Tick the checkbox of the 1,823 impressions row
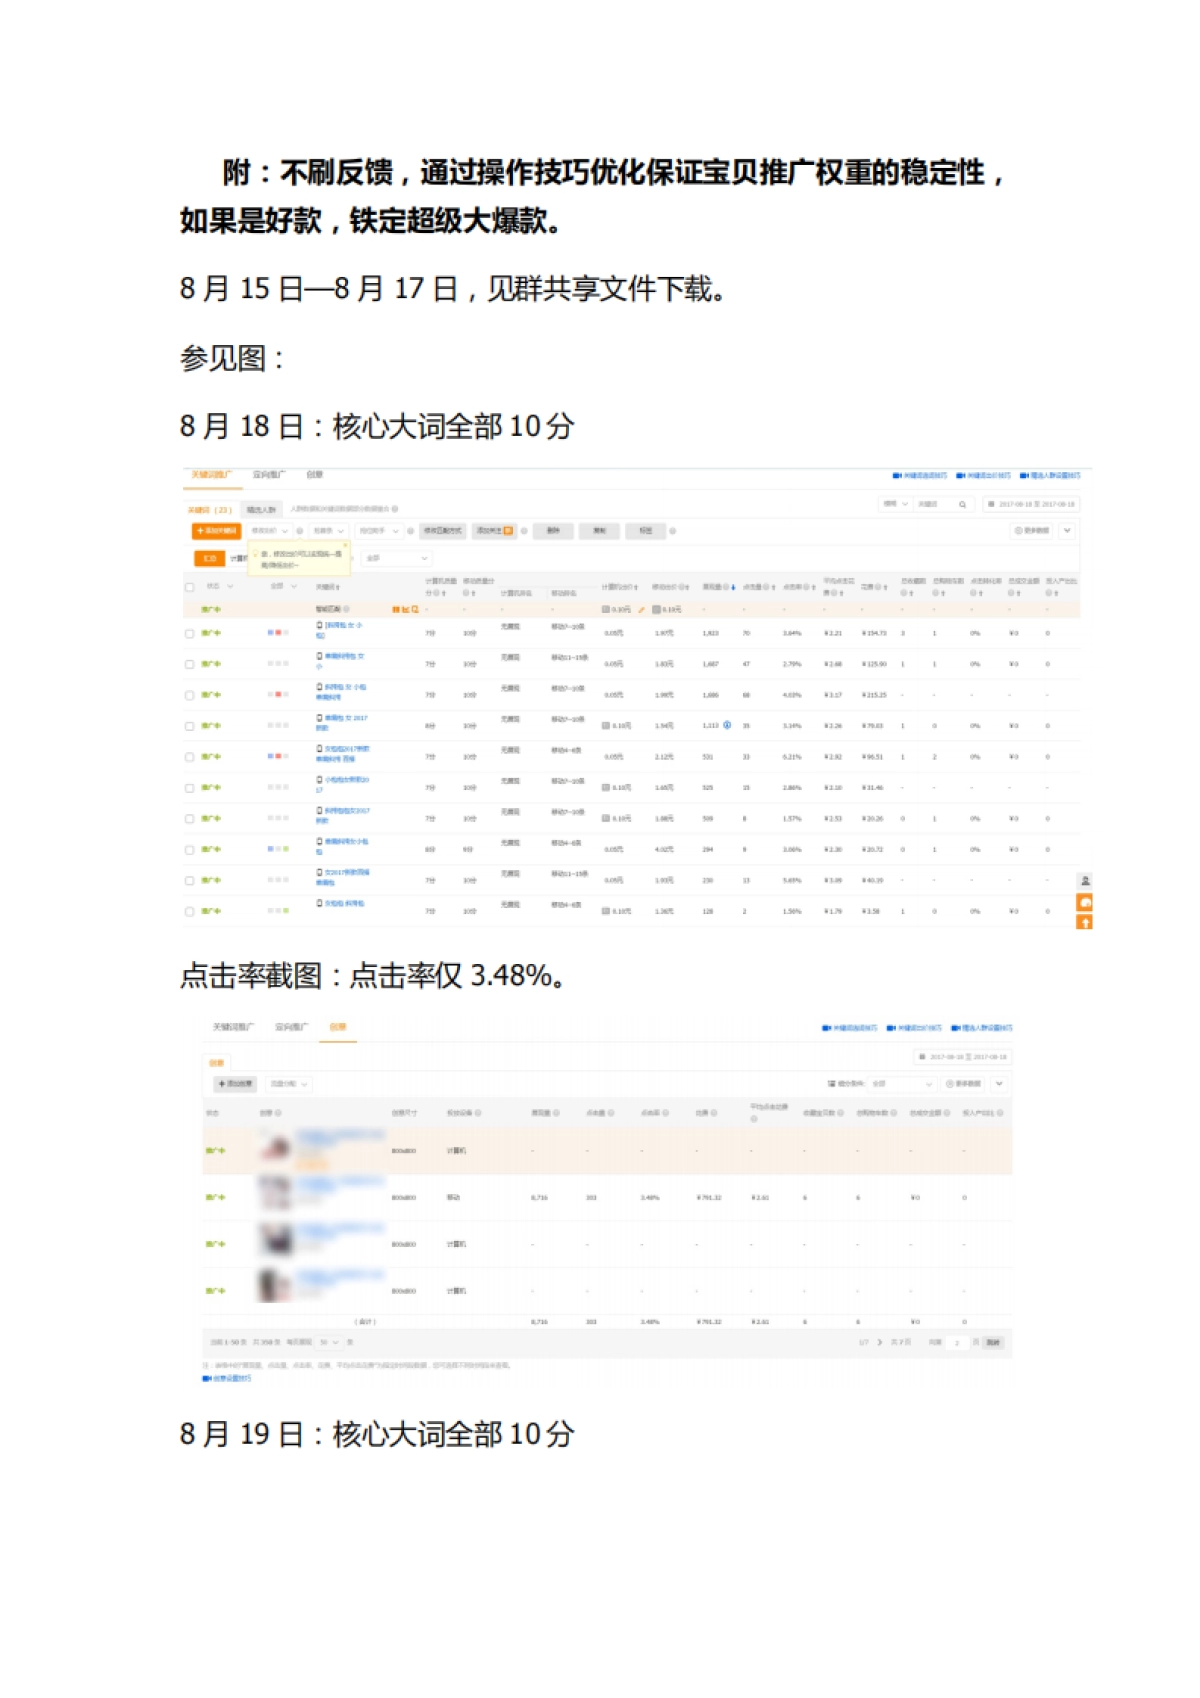The height and width of the screenshot is (1698, 1200). [x=189, y=633]
